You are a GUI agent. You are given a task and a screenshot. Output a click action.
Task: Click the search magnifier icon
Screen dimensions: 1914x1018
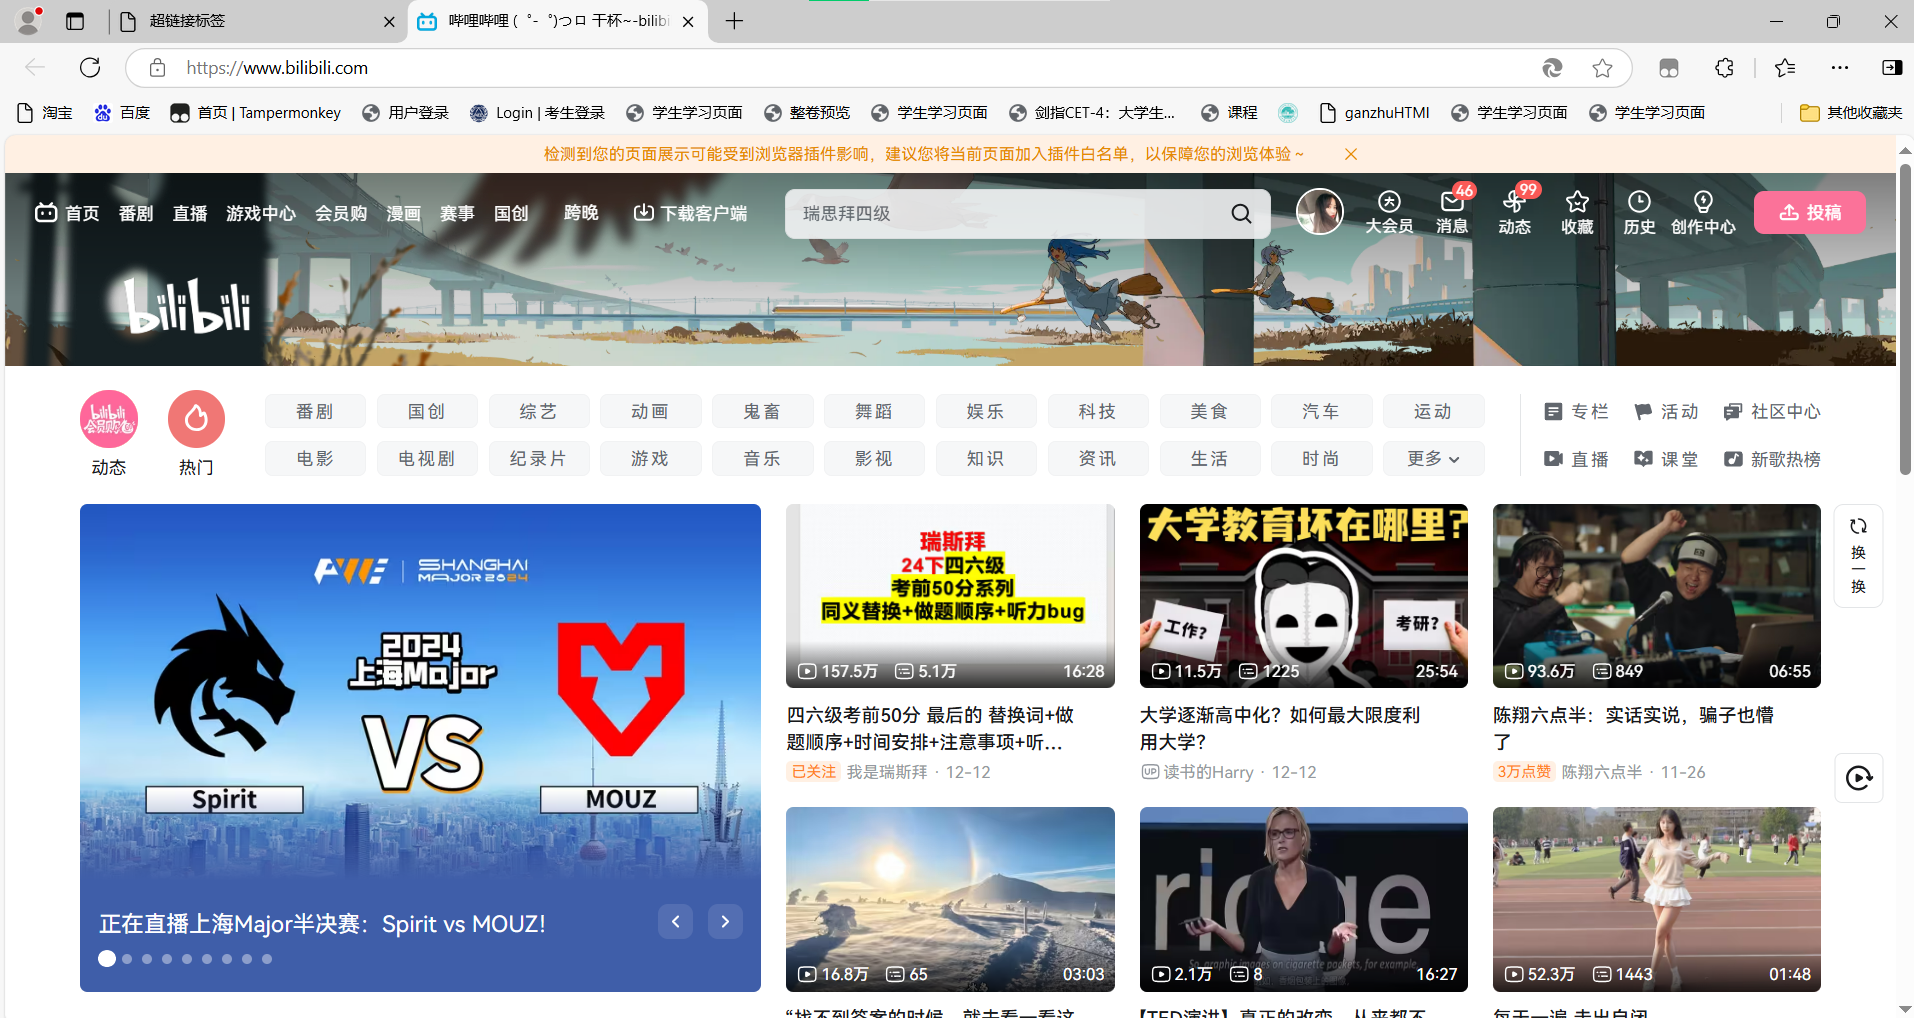coord(1241,213)
